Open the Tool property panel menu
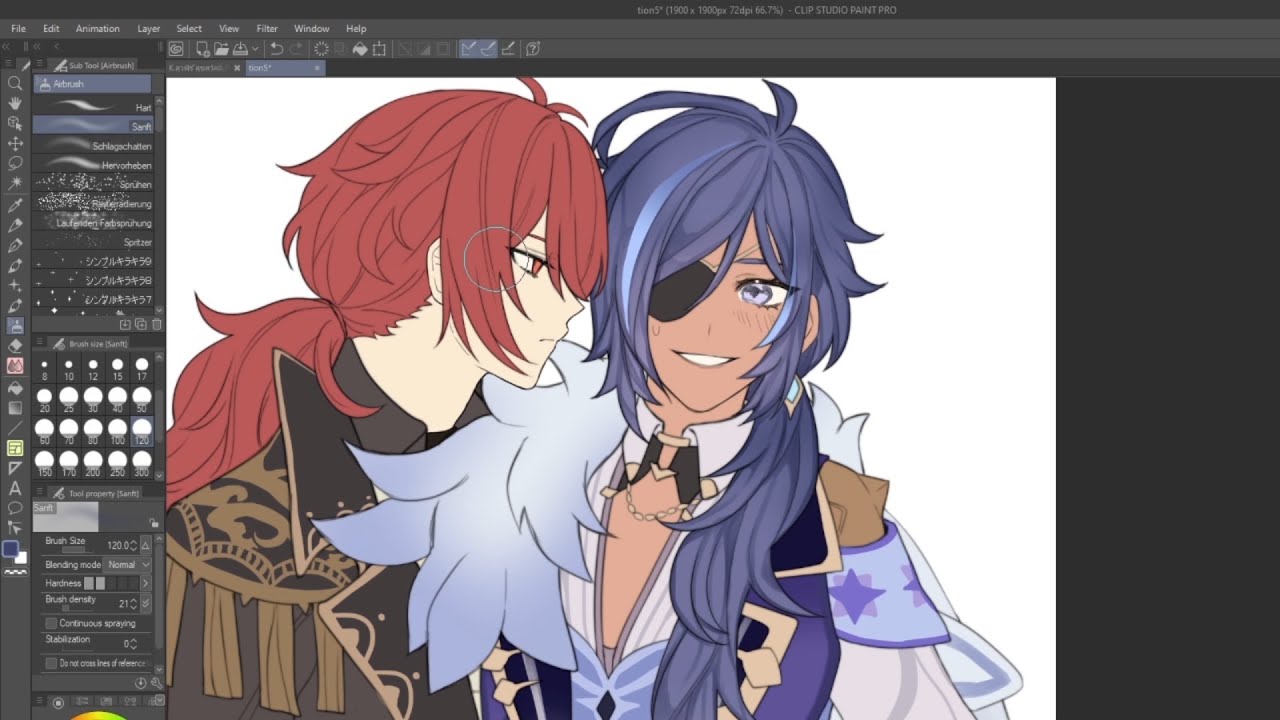The height and width of the screenshot is (720, 1280). (x=41, y=493)
